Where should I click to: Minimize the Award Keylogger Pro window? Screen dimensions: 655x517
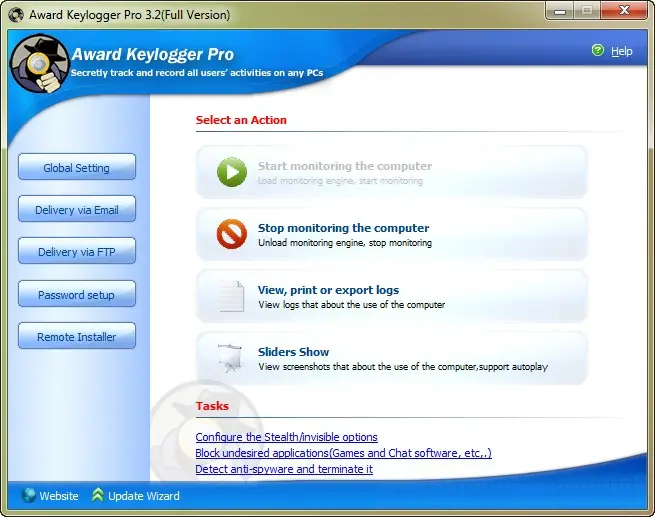[x=560, y=11]
